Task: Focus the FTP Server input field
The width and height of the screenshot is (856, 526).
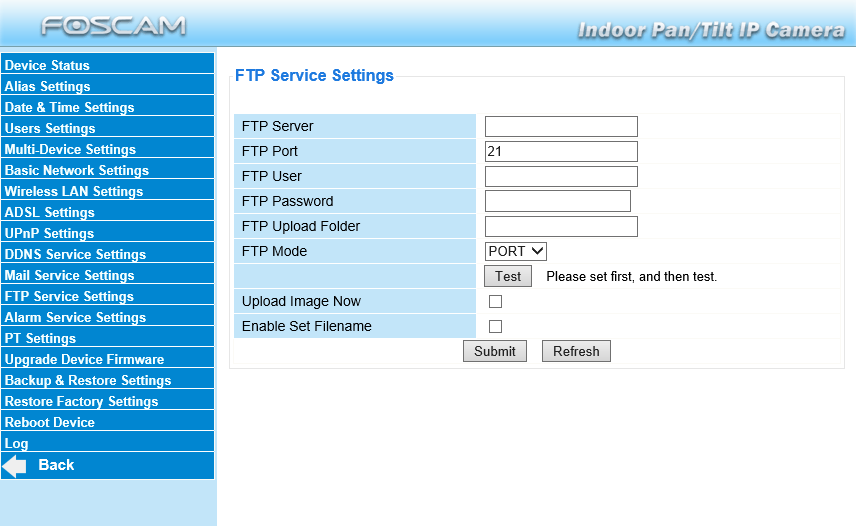Action: 561,126
